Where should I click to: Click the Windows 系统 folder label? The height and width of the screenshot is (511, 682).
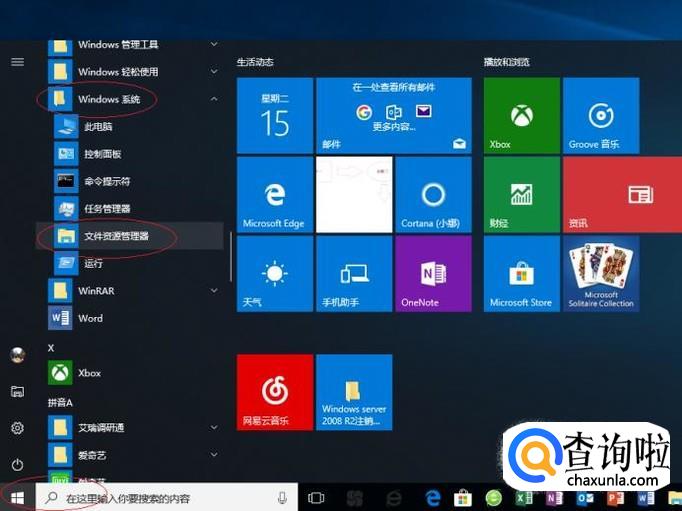tap(109, 99)
